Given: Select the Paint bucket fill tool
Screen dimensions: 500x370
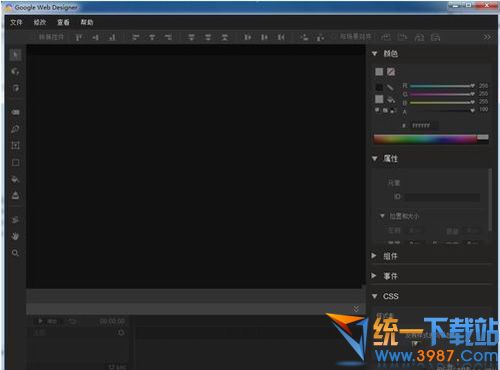Looking at the screenshot, I should click(15, 179).
